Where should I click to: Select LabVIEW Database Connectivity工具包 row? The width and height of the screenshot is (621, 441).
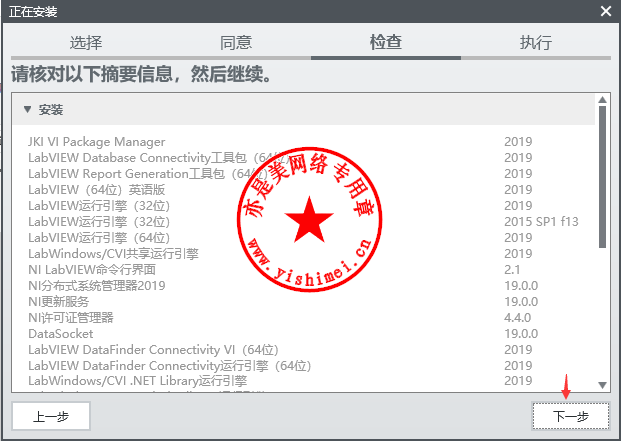304,158
